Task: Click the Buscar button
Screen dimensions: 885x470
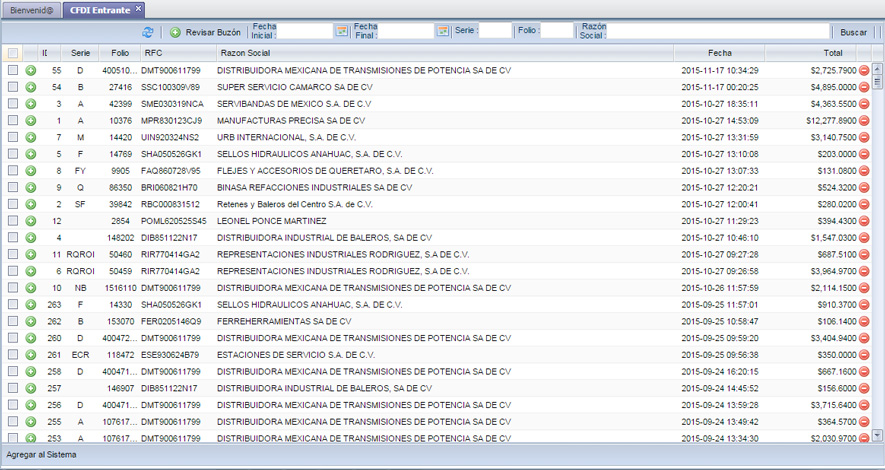Action: [853, 33]
